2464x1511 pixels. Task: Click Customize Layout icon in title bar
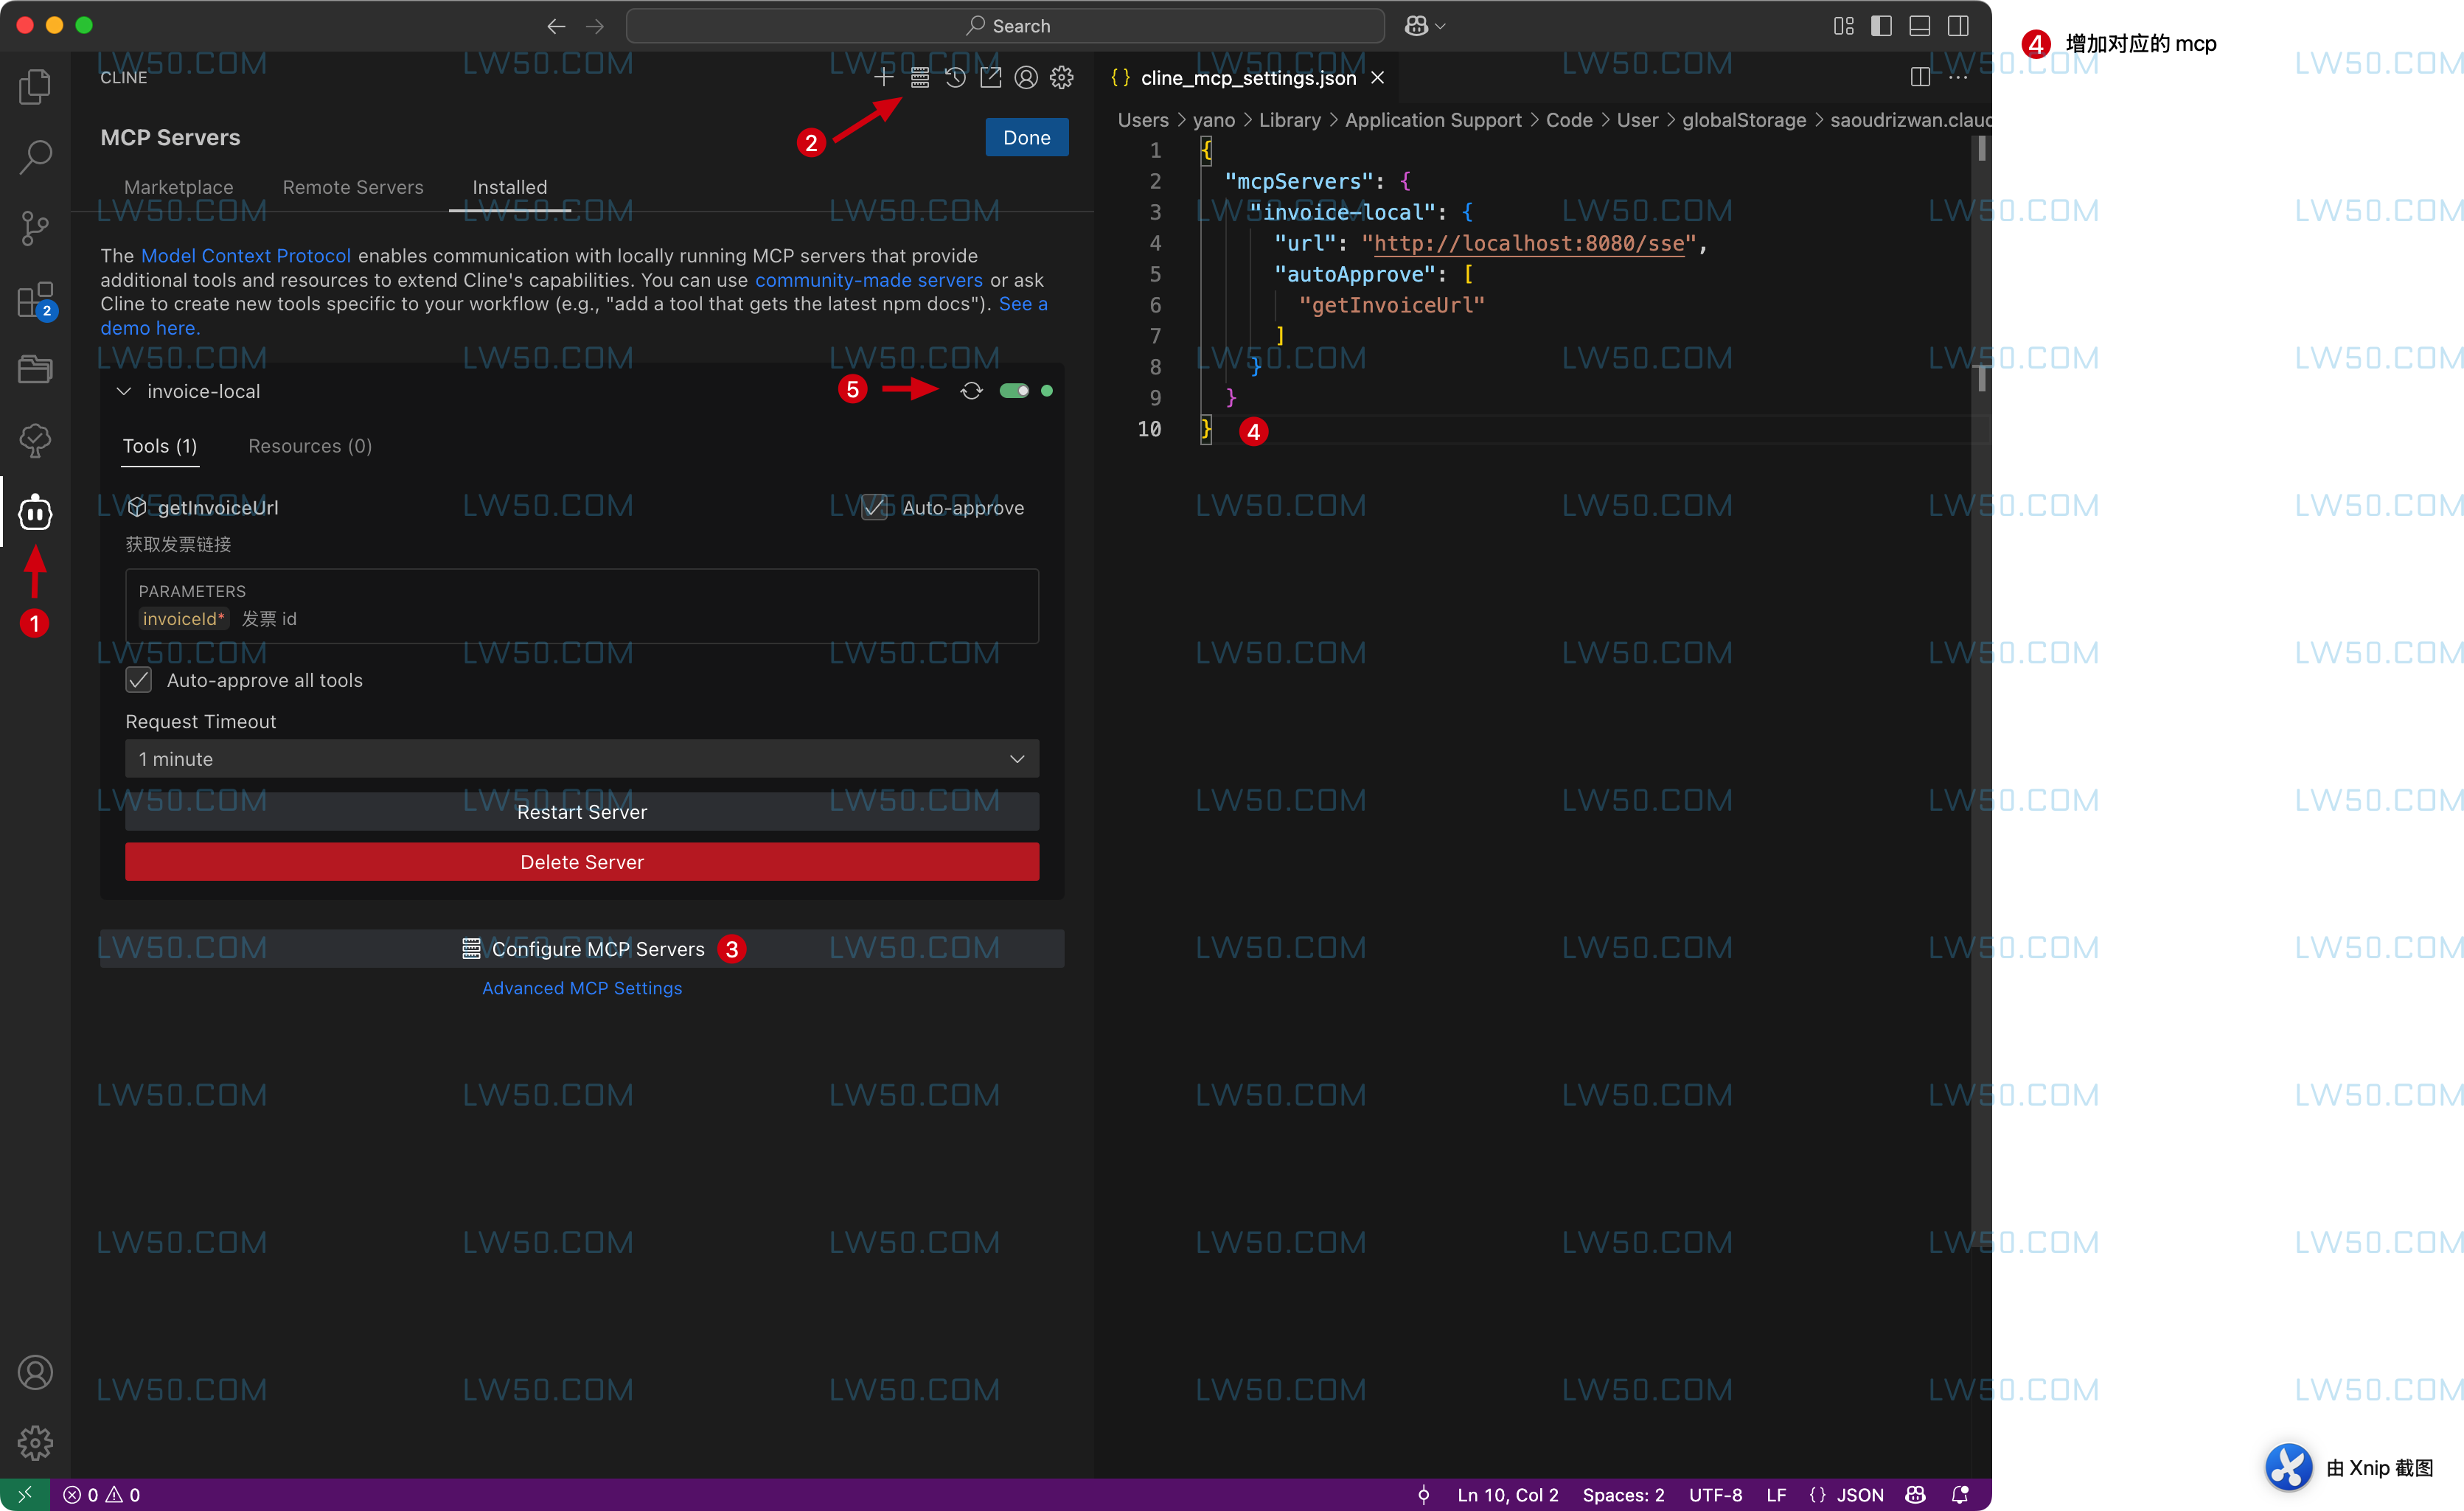coord(1844,26)
